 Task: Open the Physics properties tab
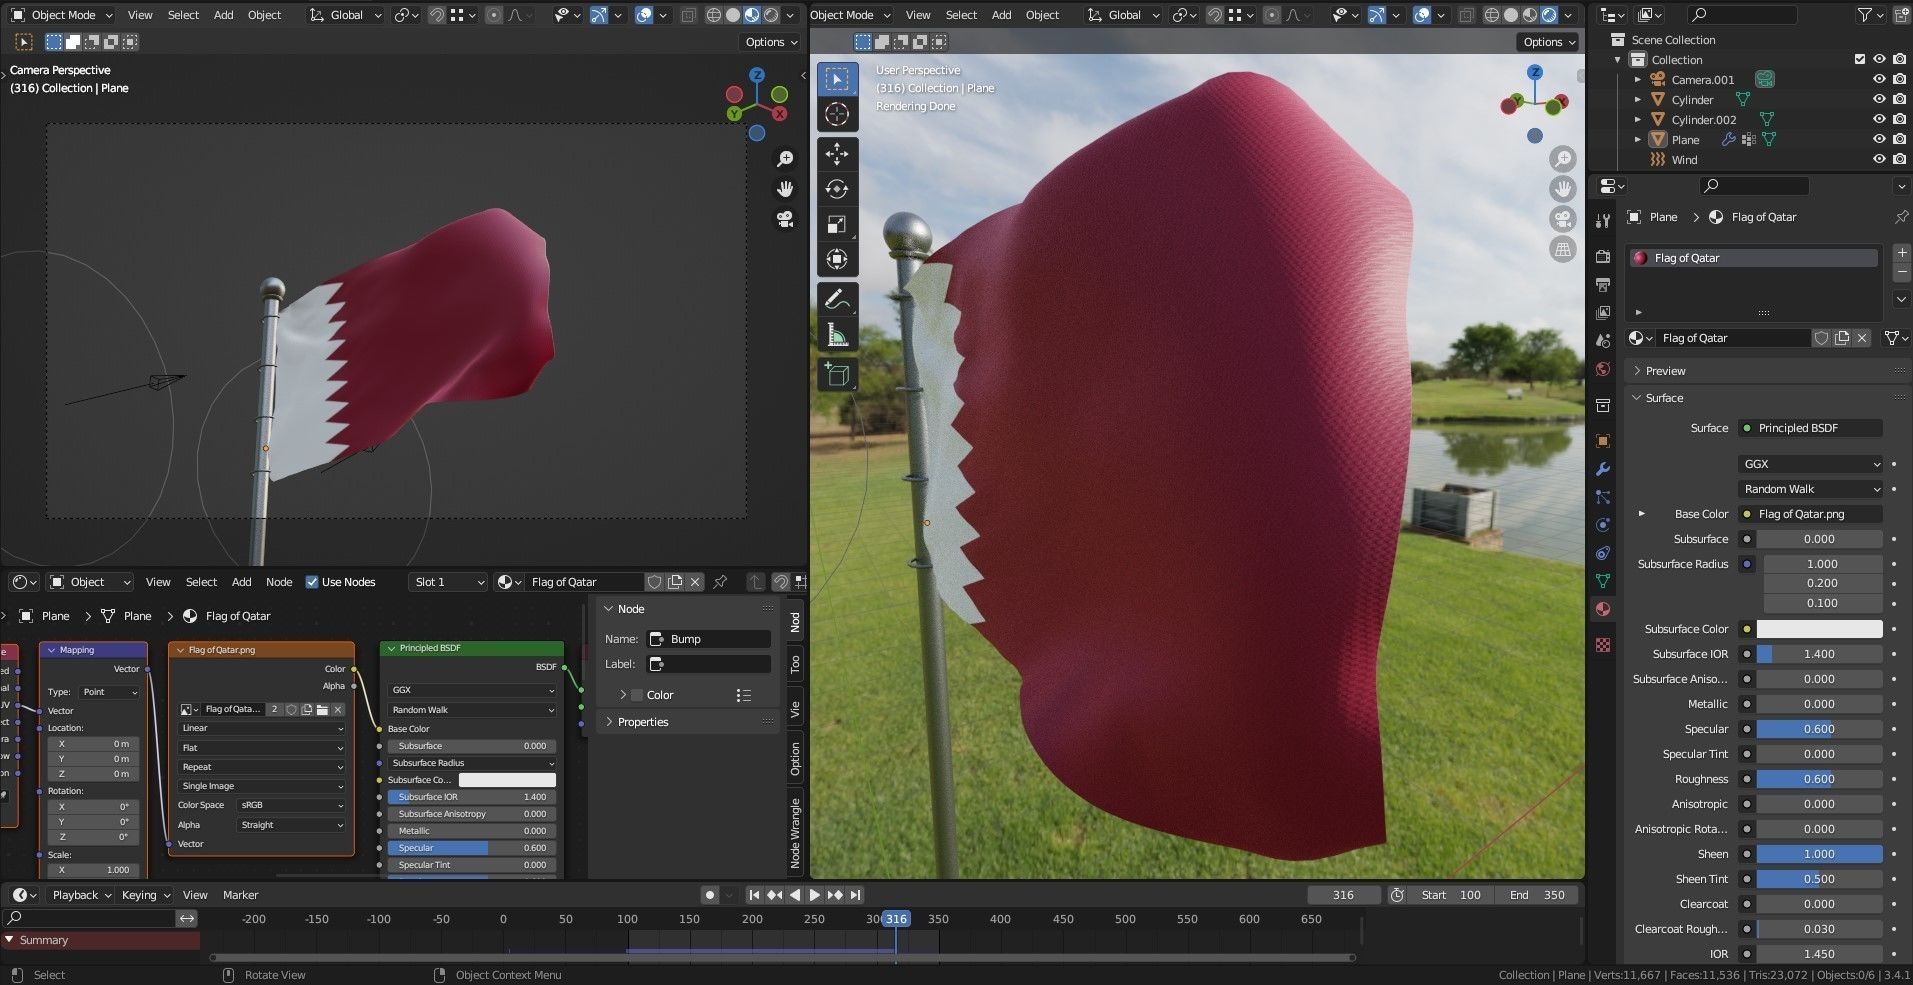1603,525
